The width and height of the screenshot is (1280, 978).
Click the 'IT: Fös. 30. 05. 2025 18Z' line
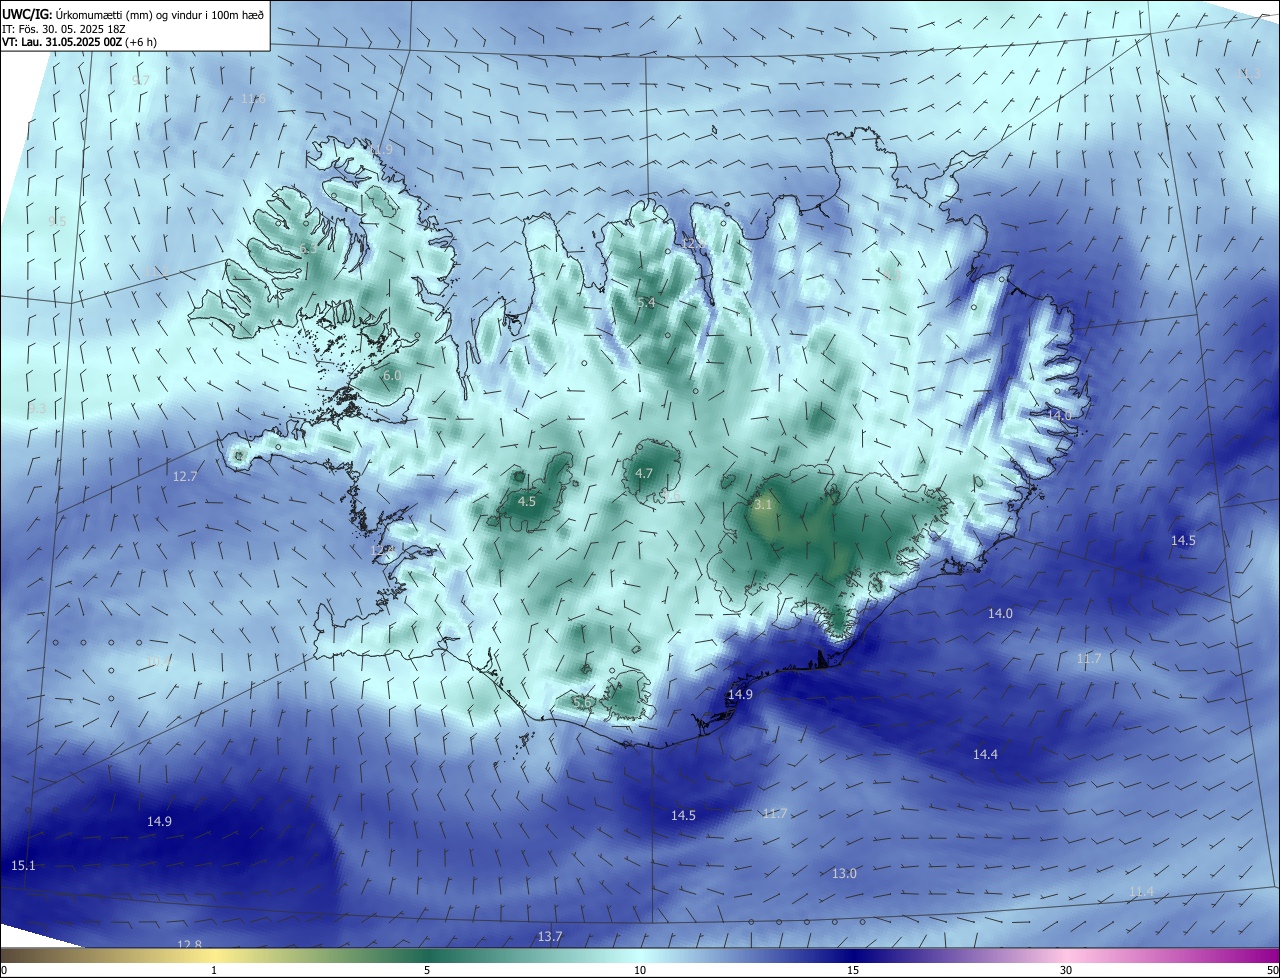click(63, 28)
